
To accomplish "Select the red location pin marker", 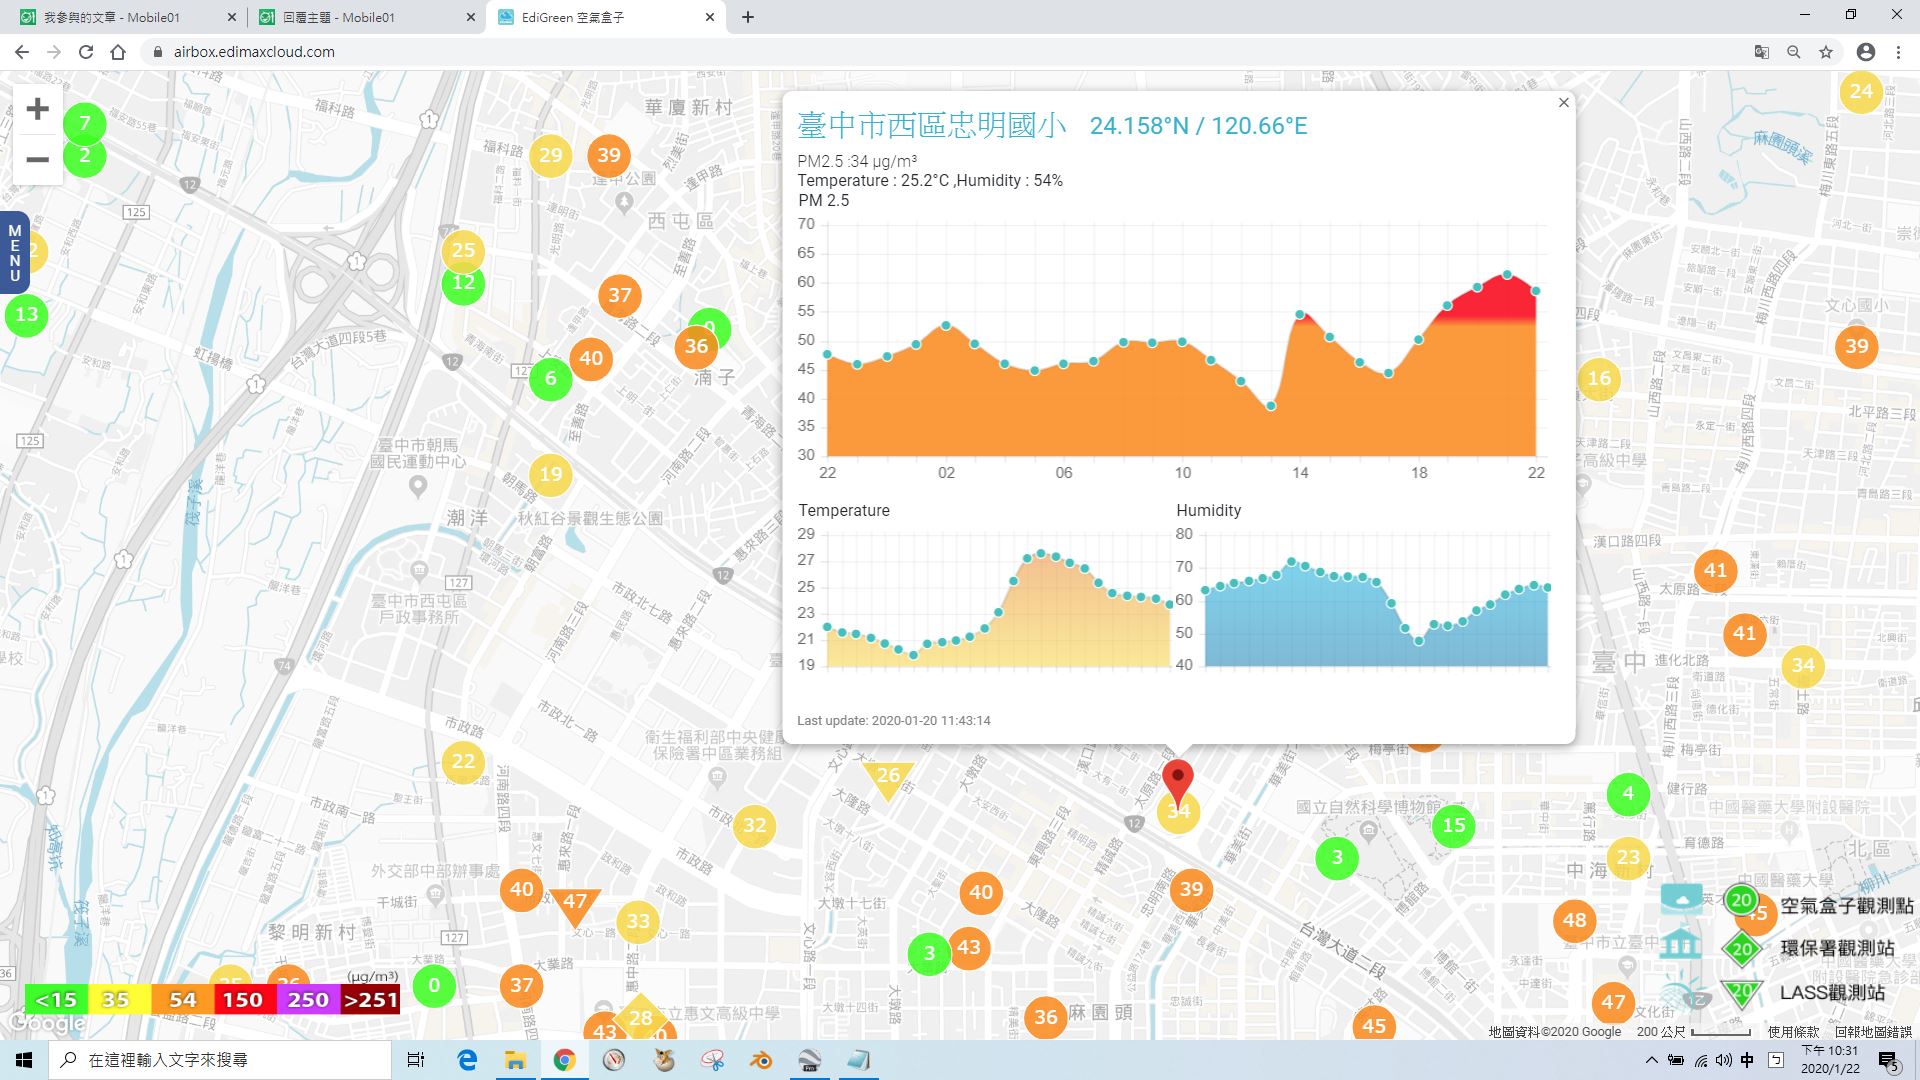I will pos(1178,780).
